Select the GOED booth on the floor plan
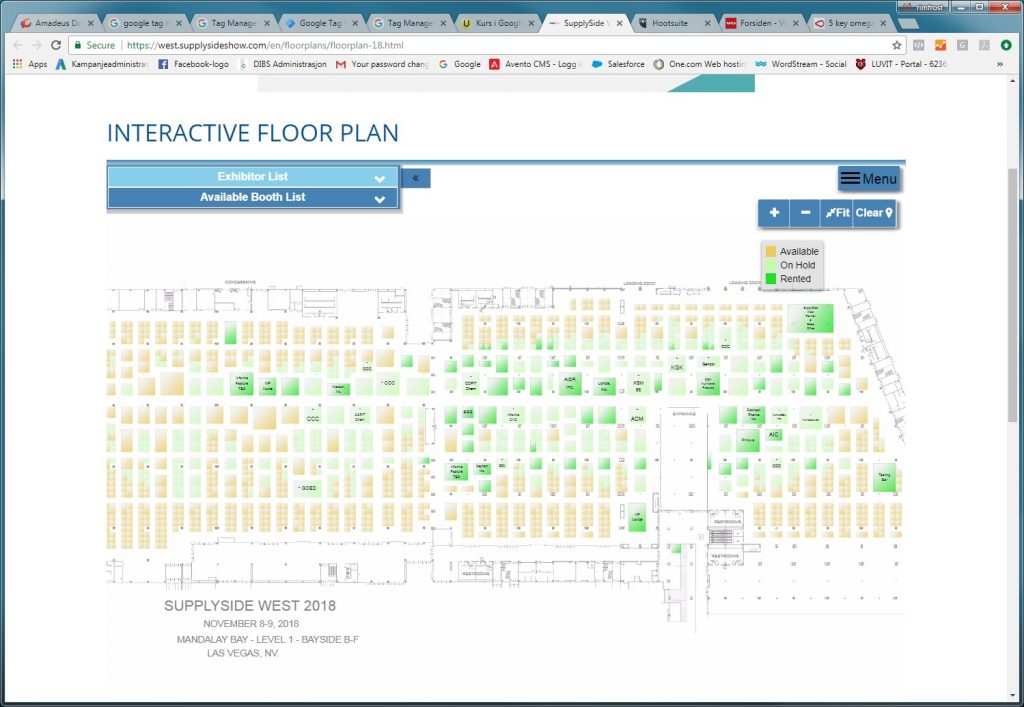This screenshot has width=1024, height=707. point(307,488)
